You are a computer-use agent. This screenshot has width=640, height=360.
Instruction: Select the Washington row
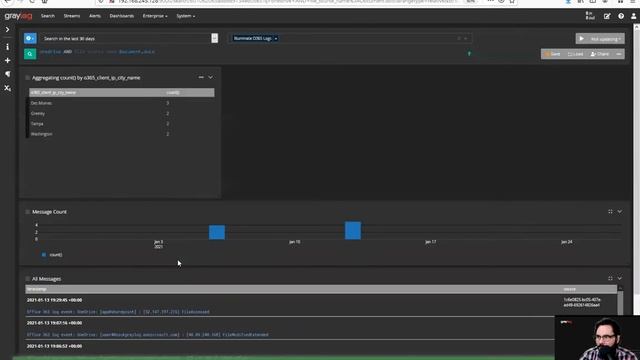(121, 134)
